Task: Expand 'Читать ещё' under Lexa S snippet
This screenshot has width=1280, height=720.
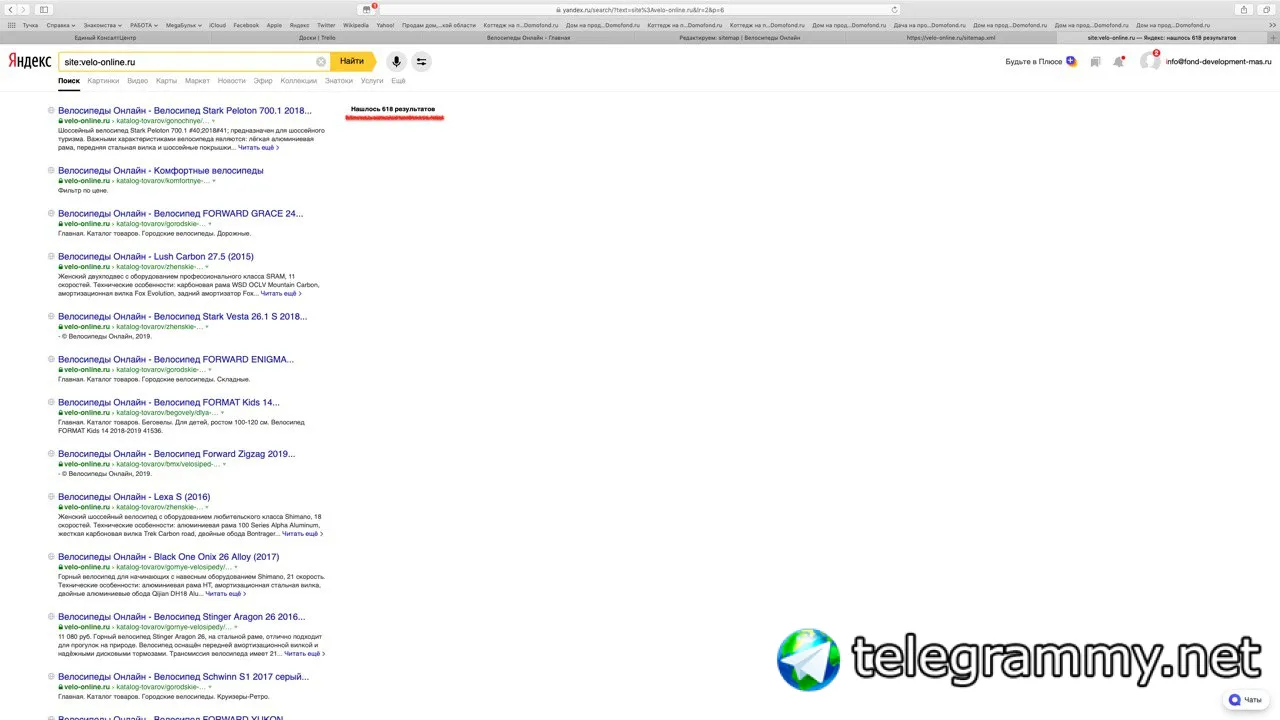Action: [x=302, y=534]
